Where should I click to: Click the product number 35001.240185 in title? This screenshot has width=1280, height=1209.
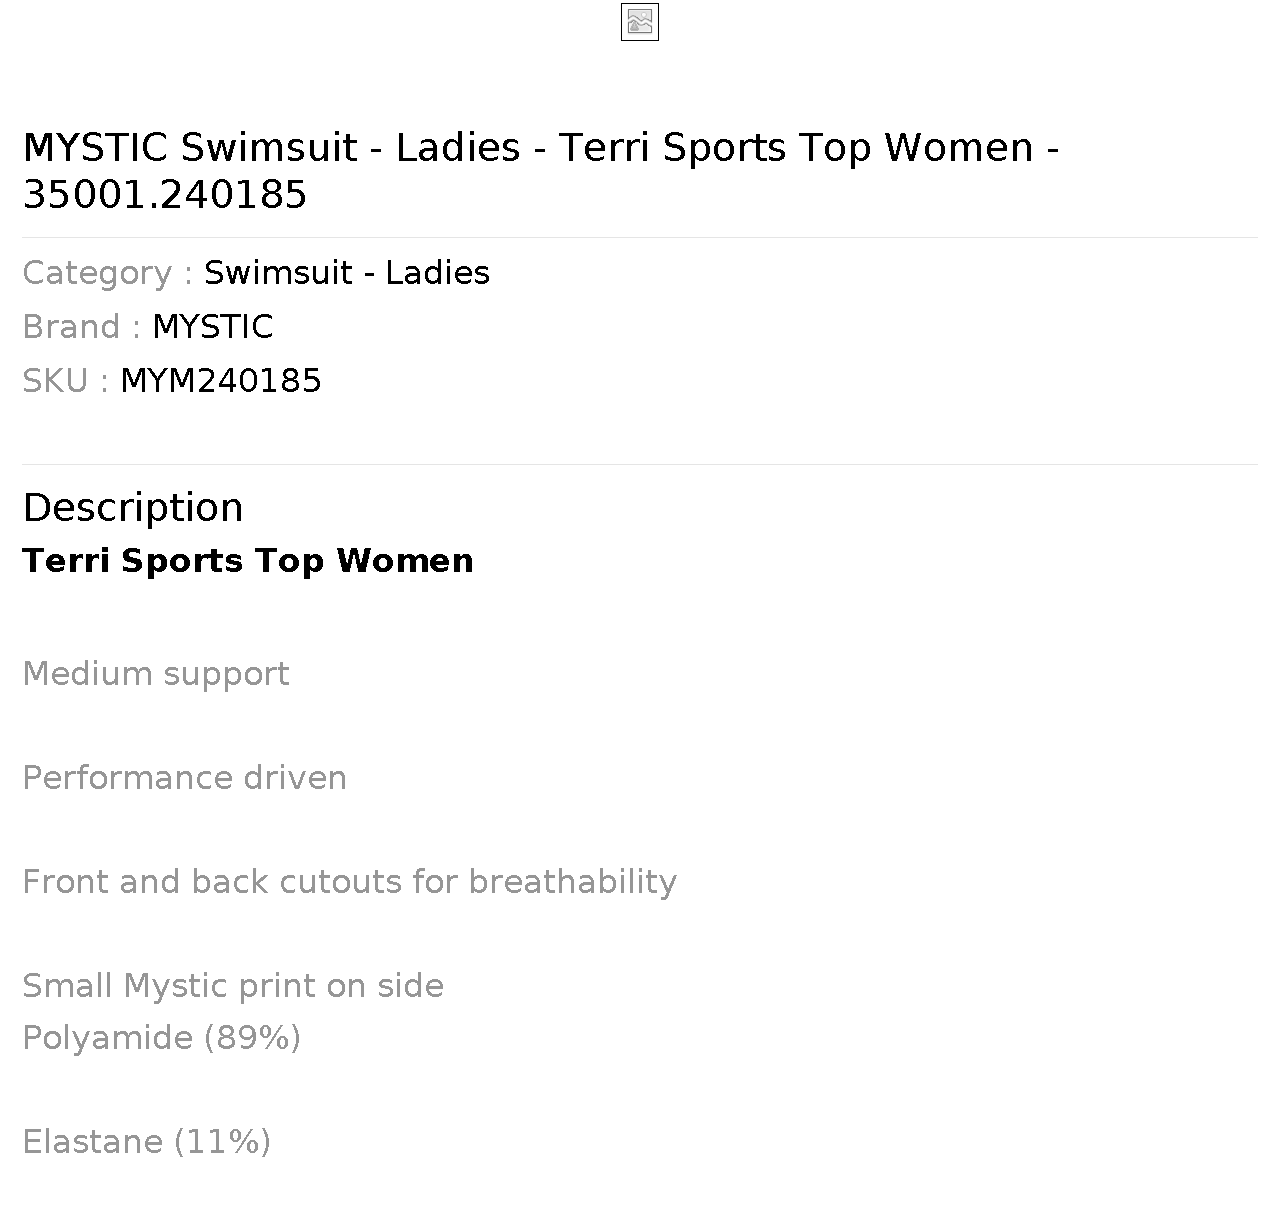[165, 194]
